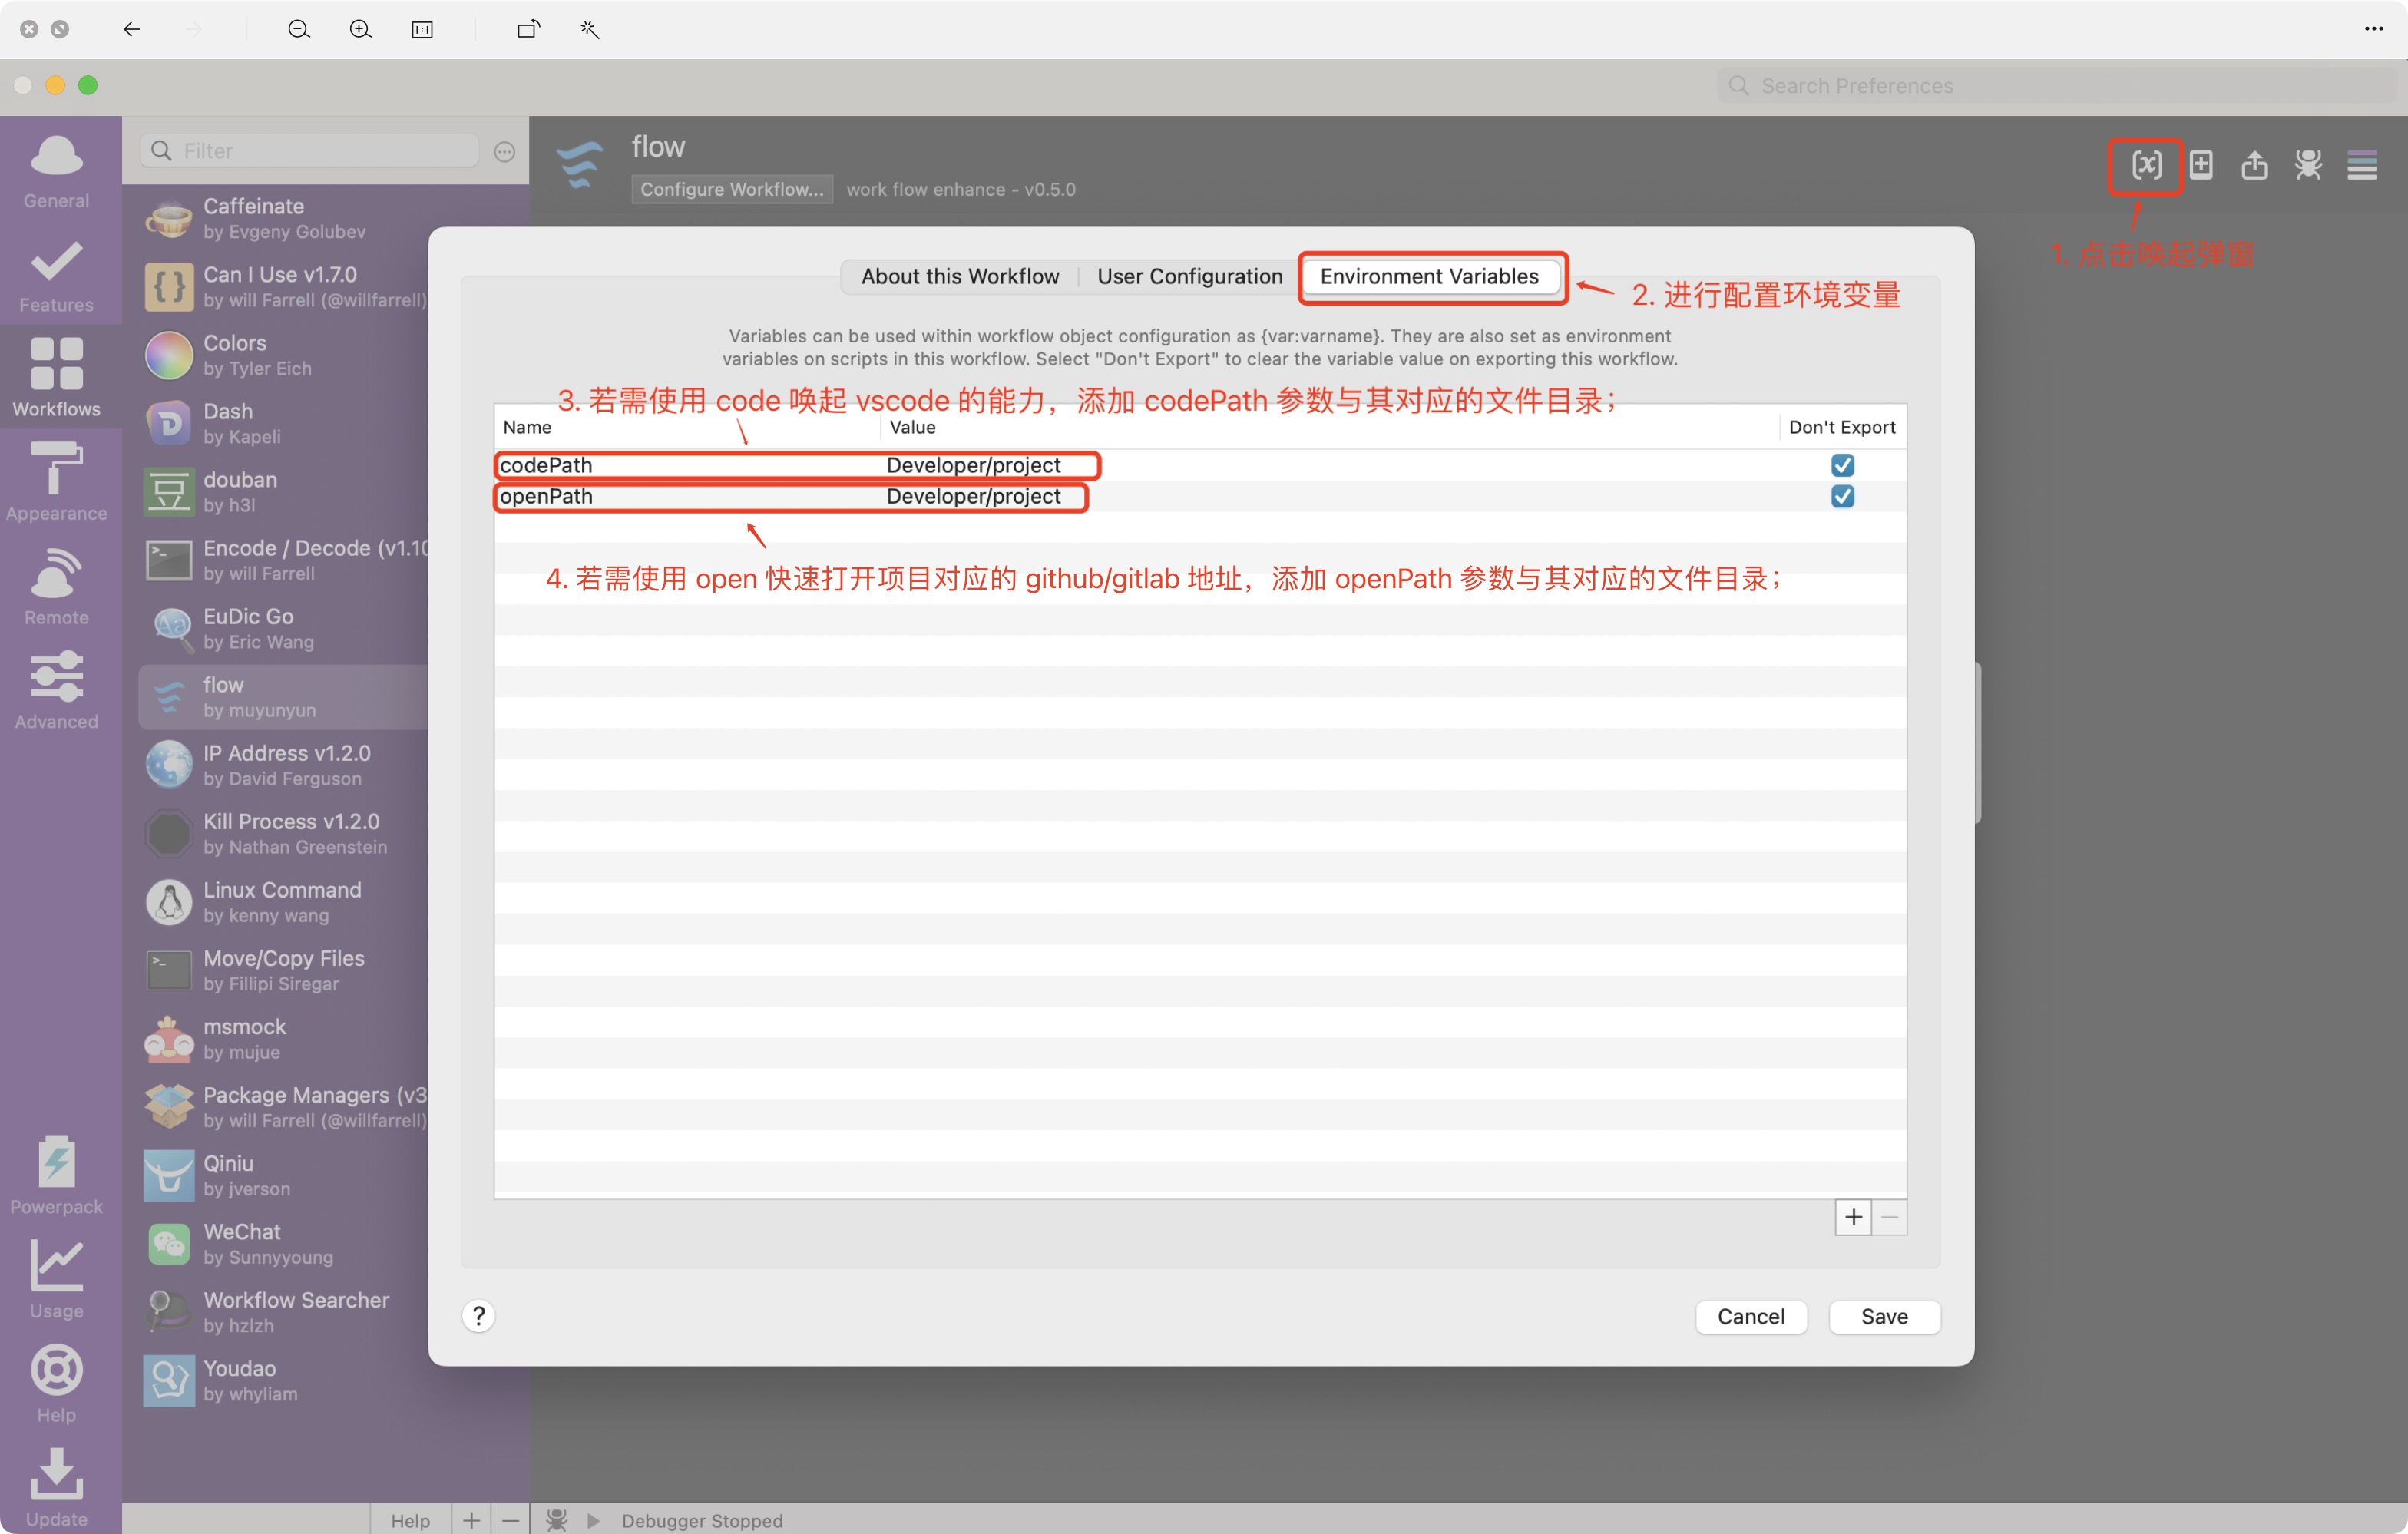Open Remote section in sidebar

(56, 586)
